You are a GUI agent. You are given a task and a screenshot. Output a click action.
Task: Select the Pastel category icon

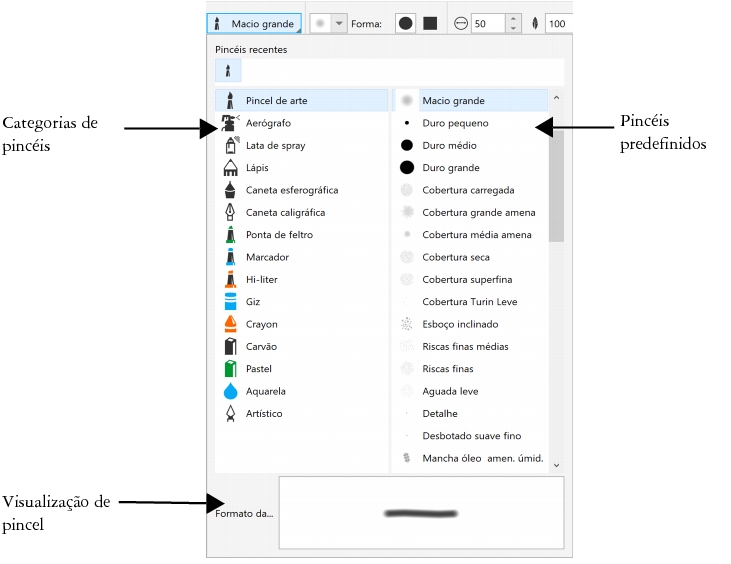(230, 369)
